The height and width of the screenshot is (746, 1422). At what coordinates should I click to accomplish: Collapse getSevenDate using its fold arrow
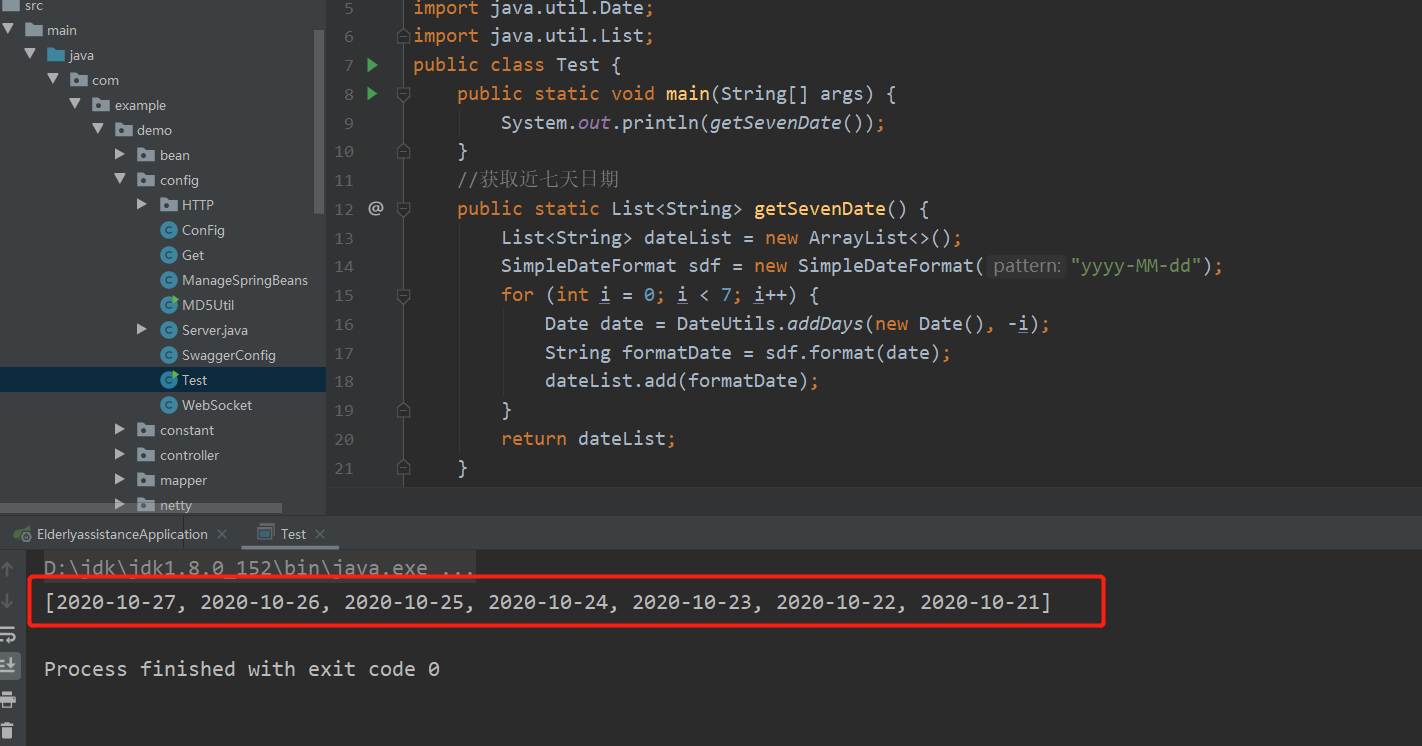click(403, 207)
